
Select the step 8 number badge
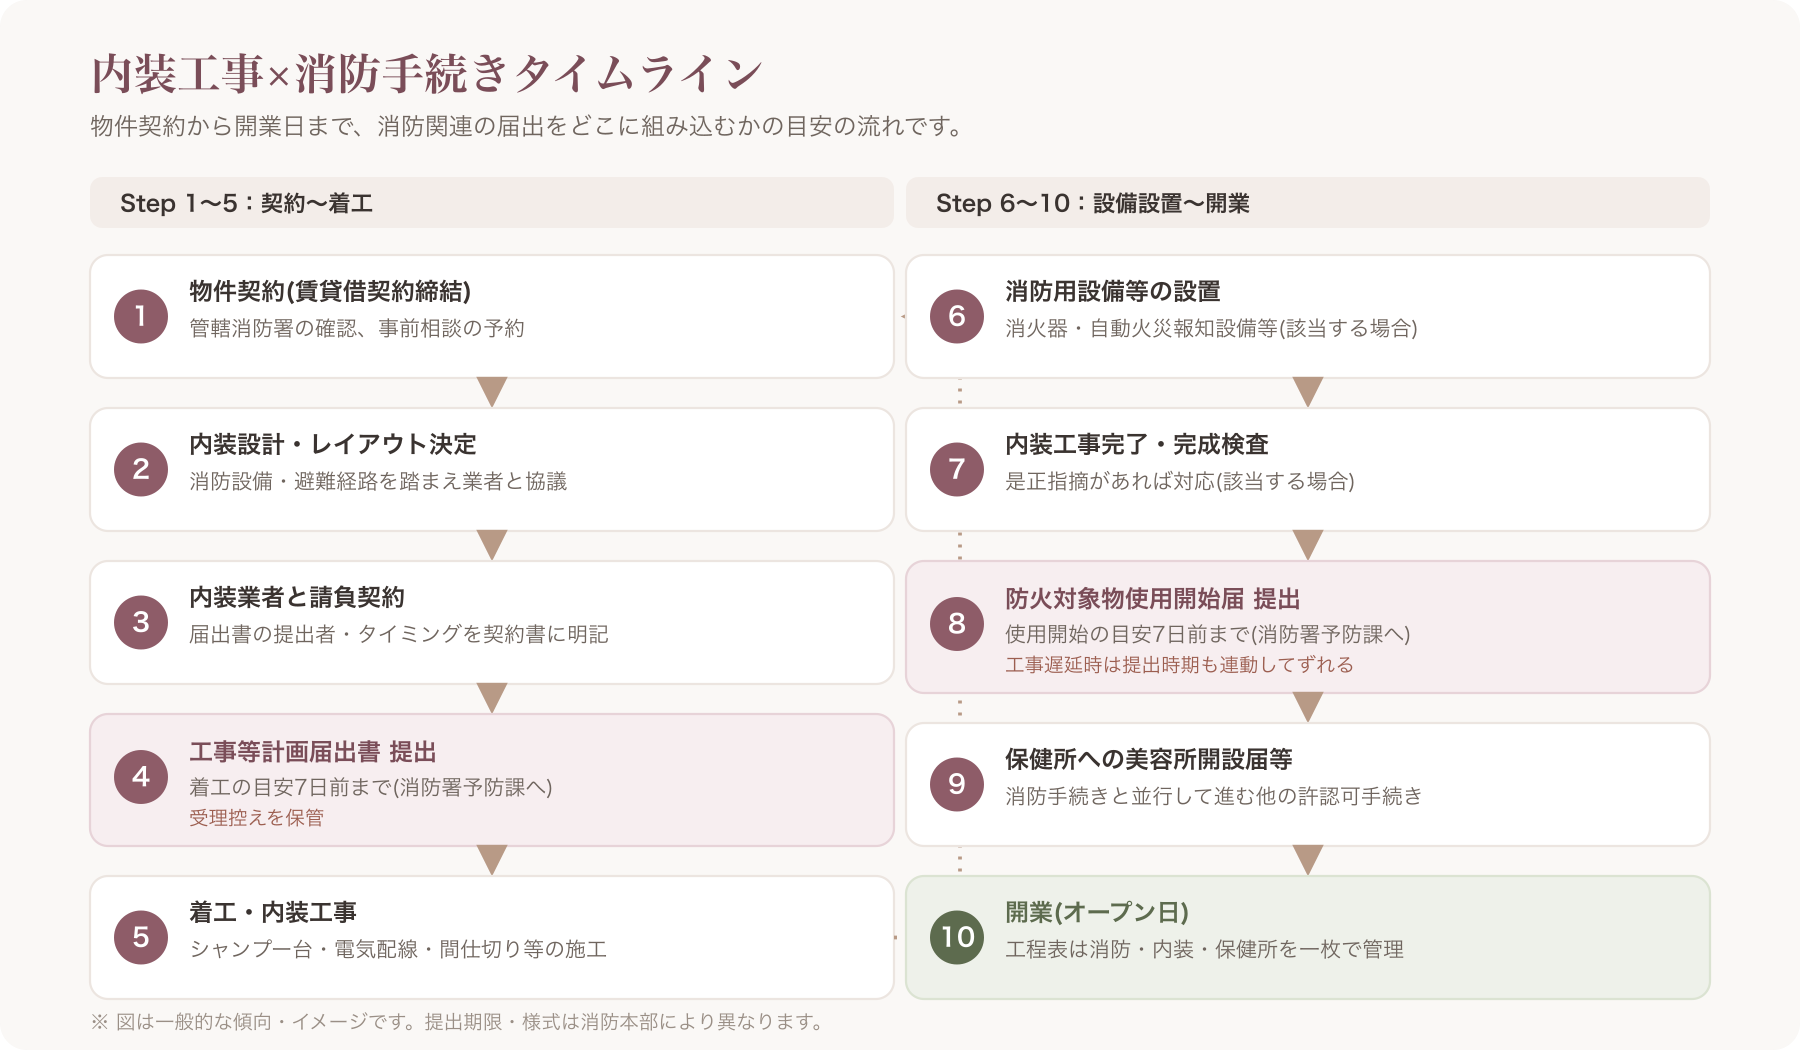[x=957, y=623]
